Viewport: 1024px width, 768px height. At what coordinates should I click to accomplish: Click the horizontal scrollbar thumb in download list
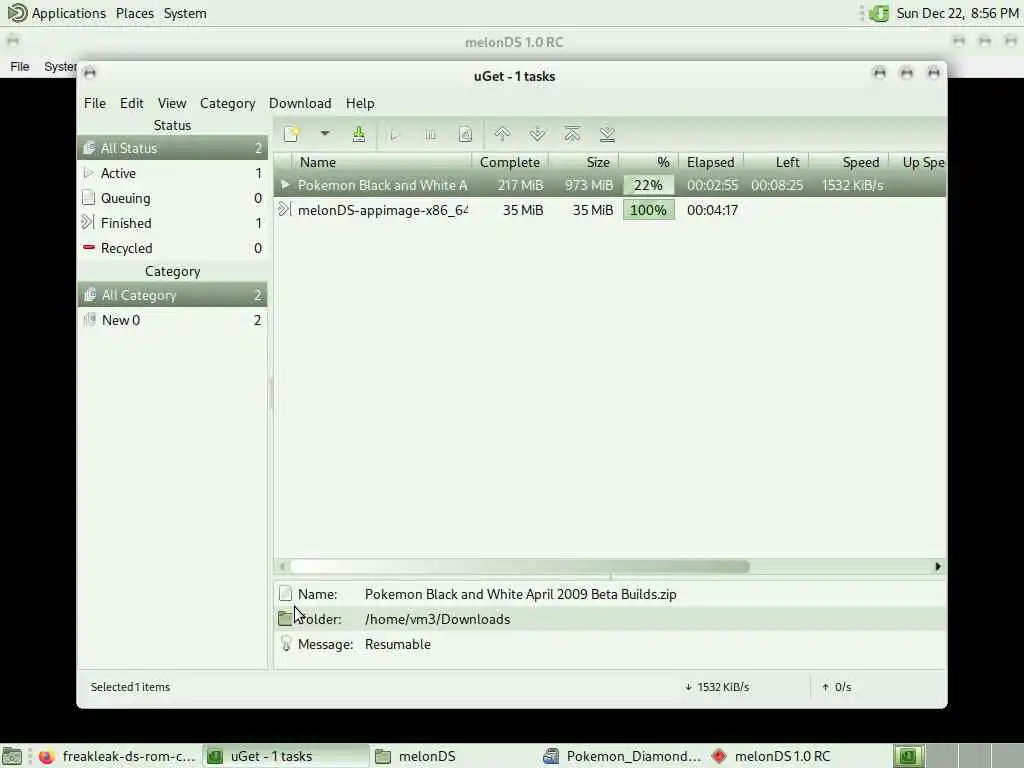click(x=519, y=566)
